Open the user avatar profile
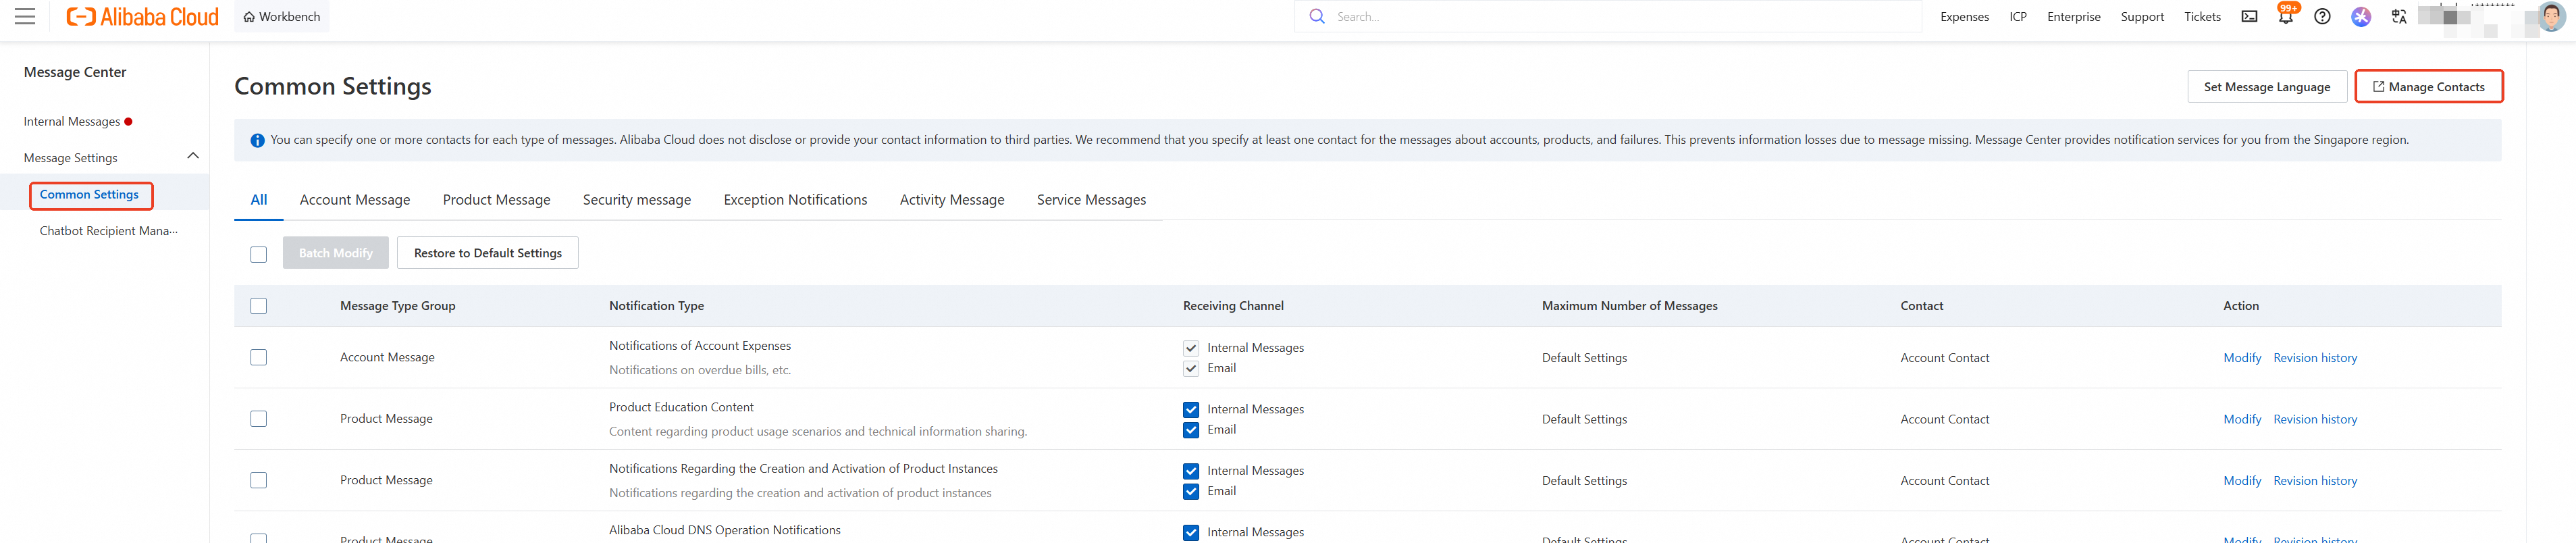Screen dimensions: 2576x543 coord(2551,17)
